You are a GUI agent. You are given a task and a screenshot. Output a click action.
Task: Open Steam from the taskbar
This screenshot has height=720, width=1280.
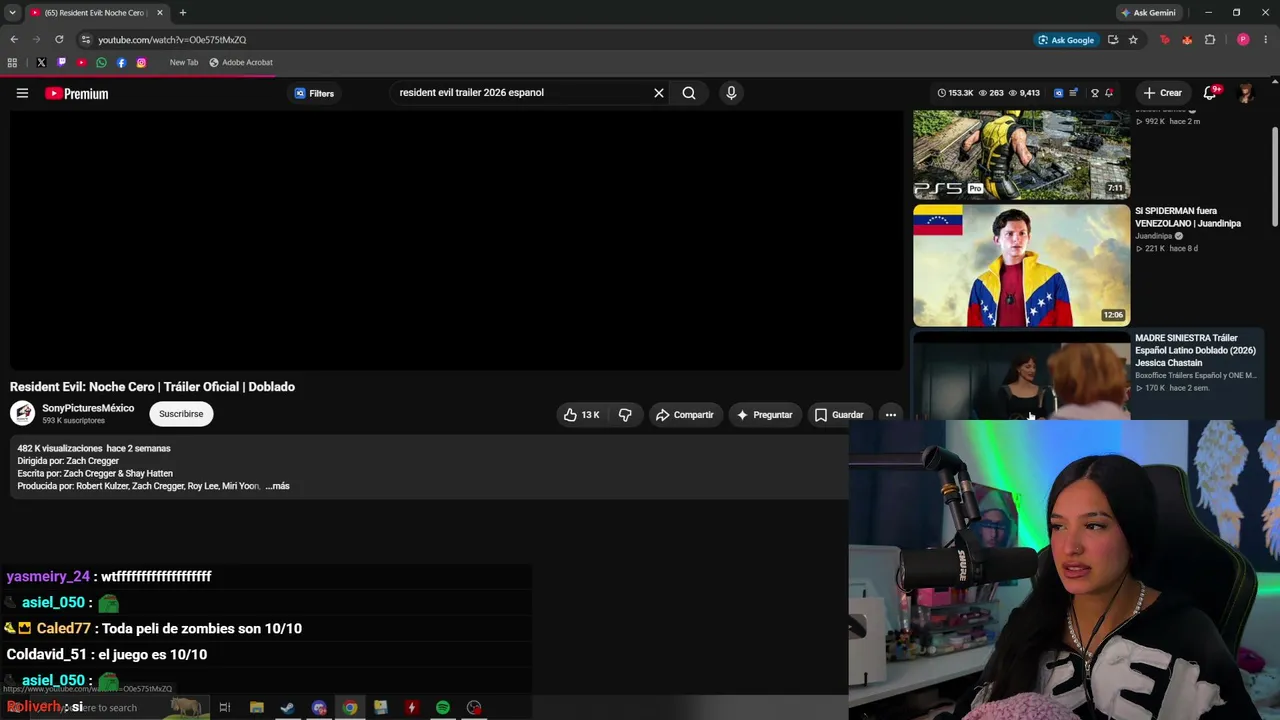click(x=287, y=708)
